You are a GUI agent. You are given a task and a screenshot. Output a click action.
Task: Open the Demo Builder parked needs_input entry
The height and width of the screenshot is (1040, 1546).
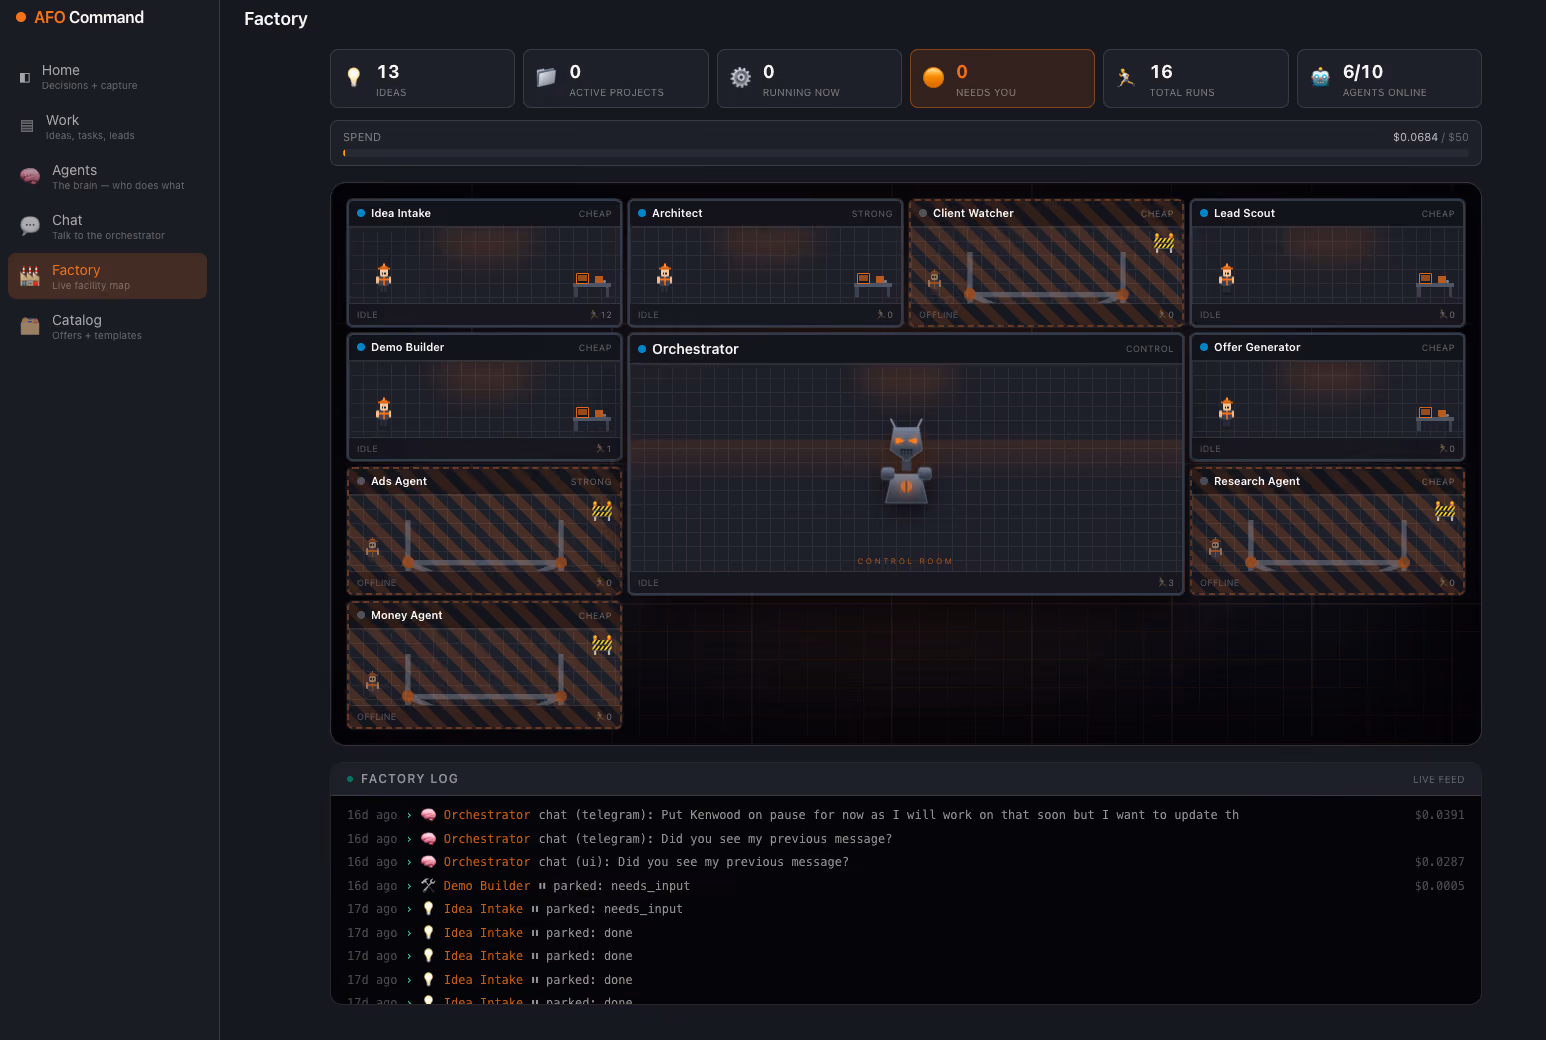tap(906, 886)
